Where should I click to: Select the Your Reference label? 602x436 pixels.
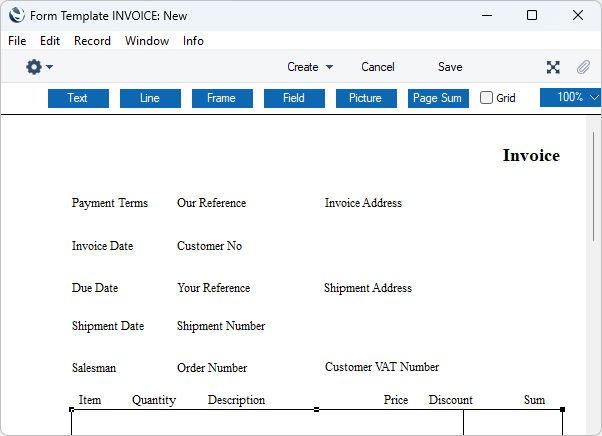[213, 288]
